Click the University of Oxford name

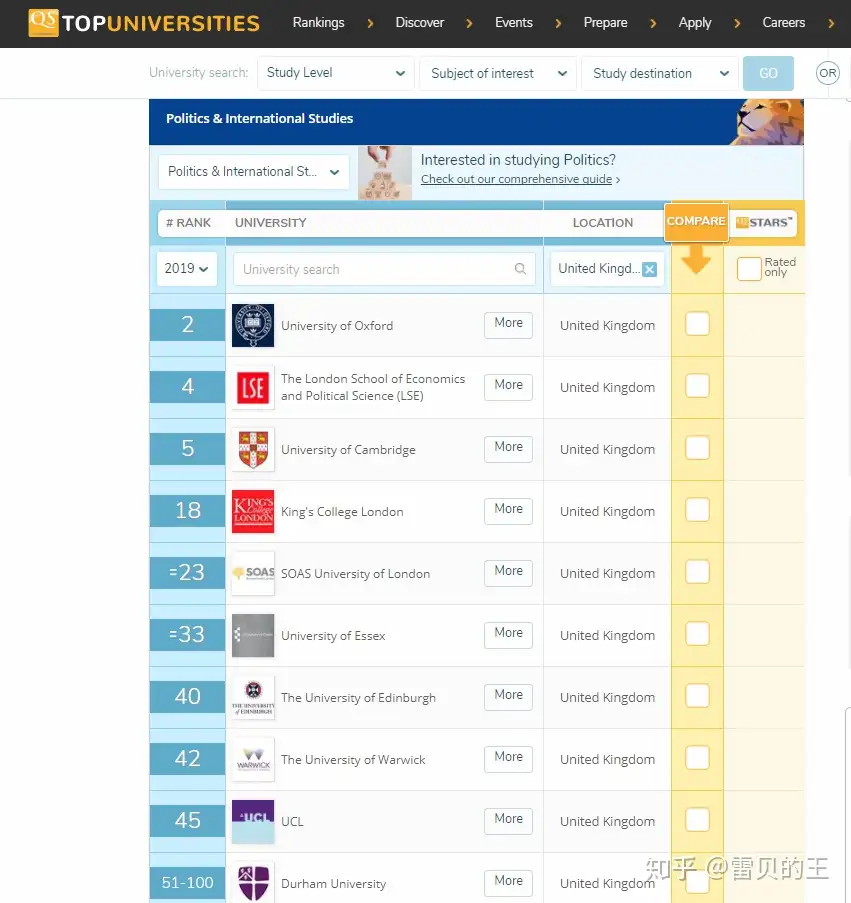[x=337, y=326]
